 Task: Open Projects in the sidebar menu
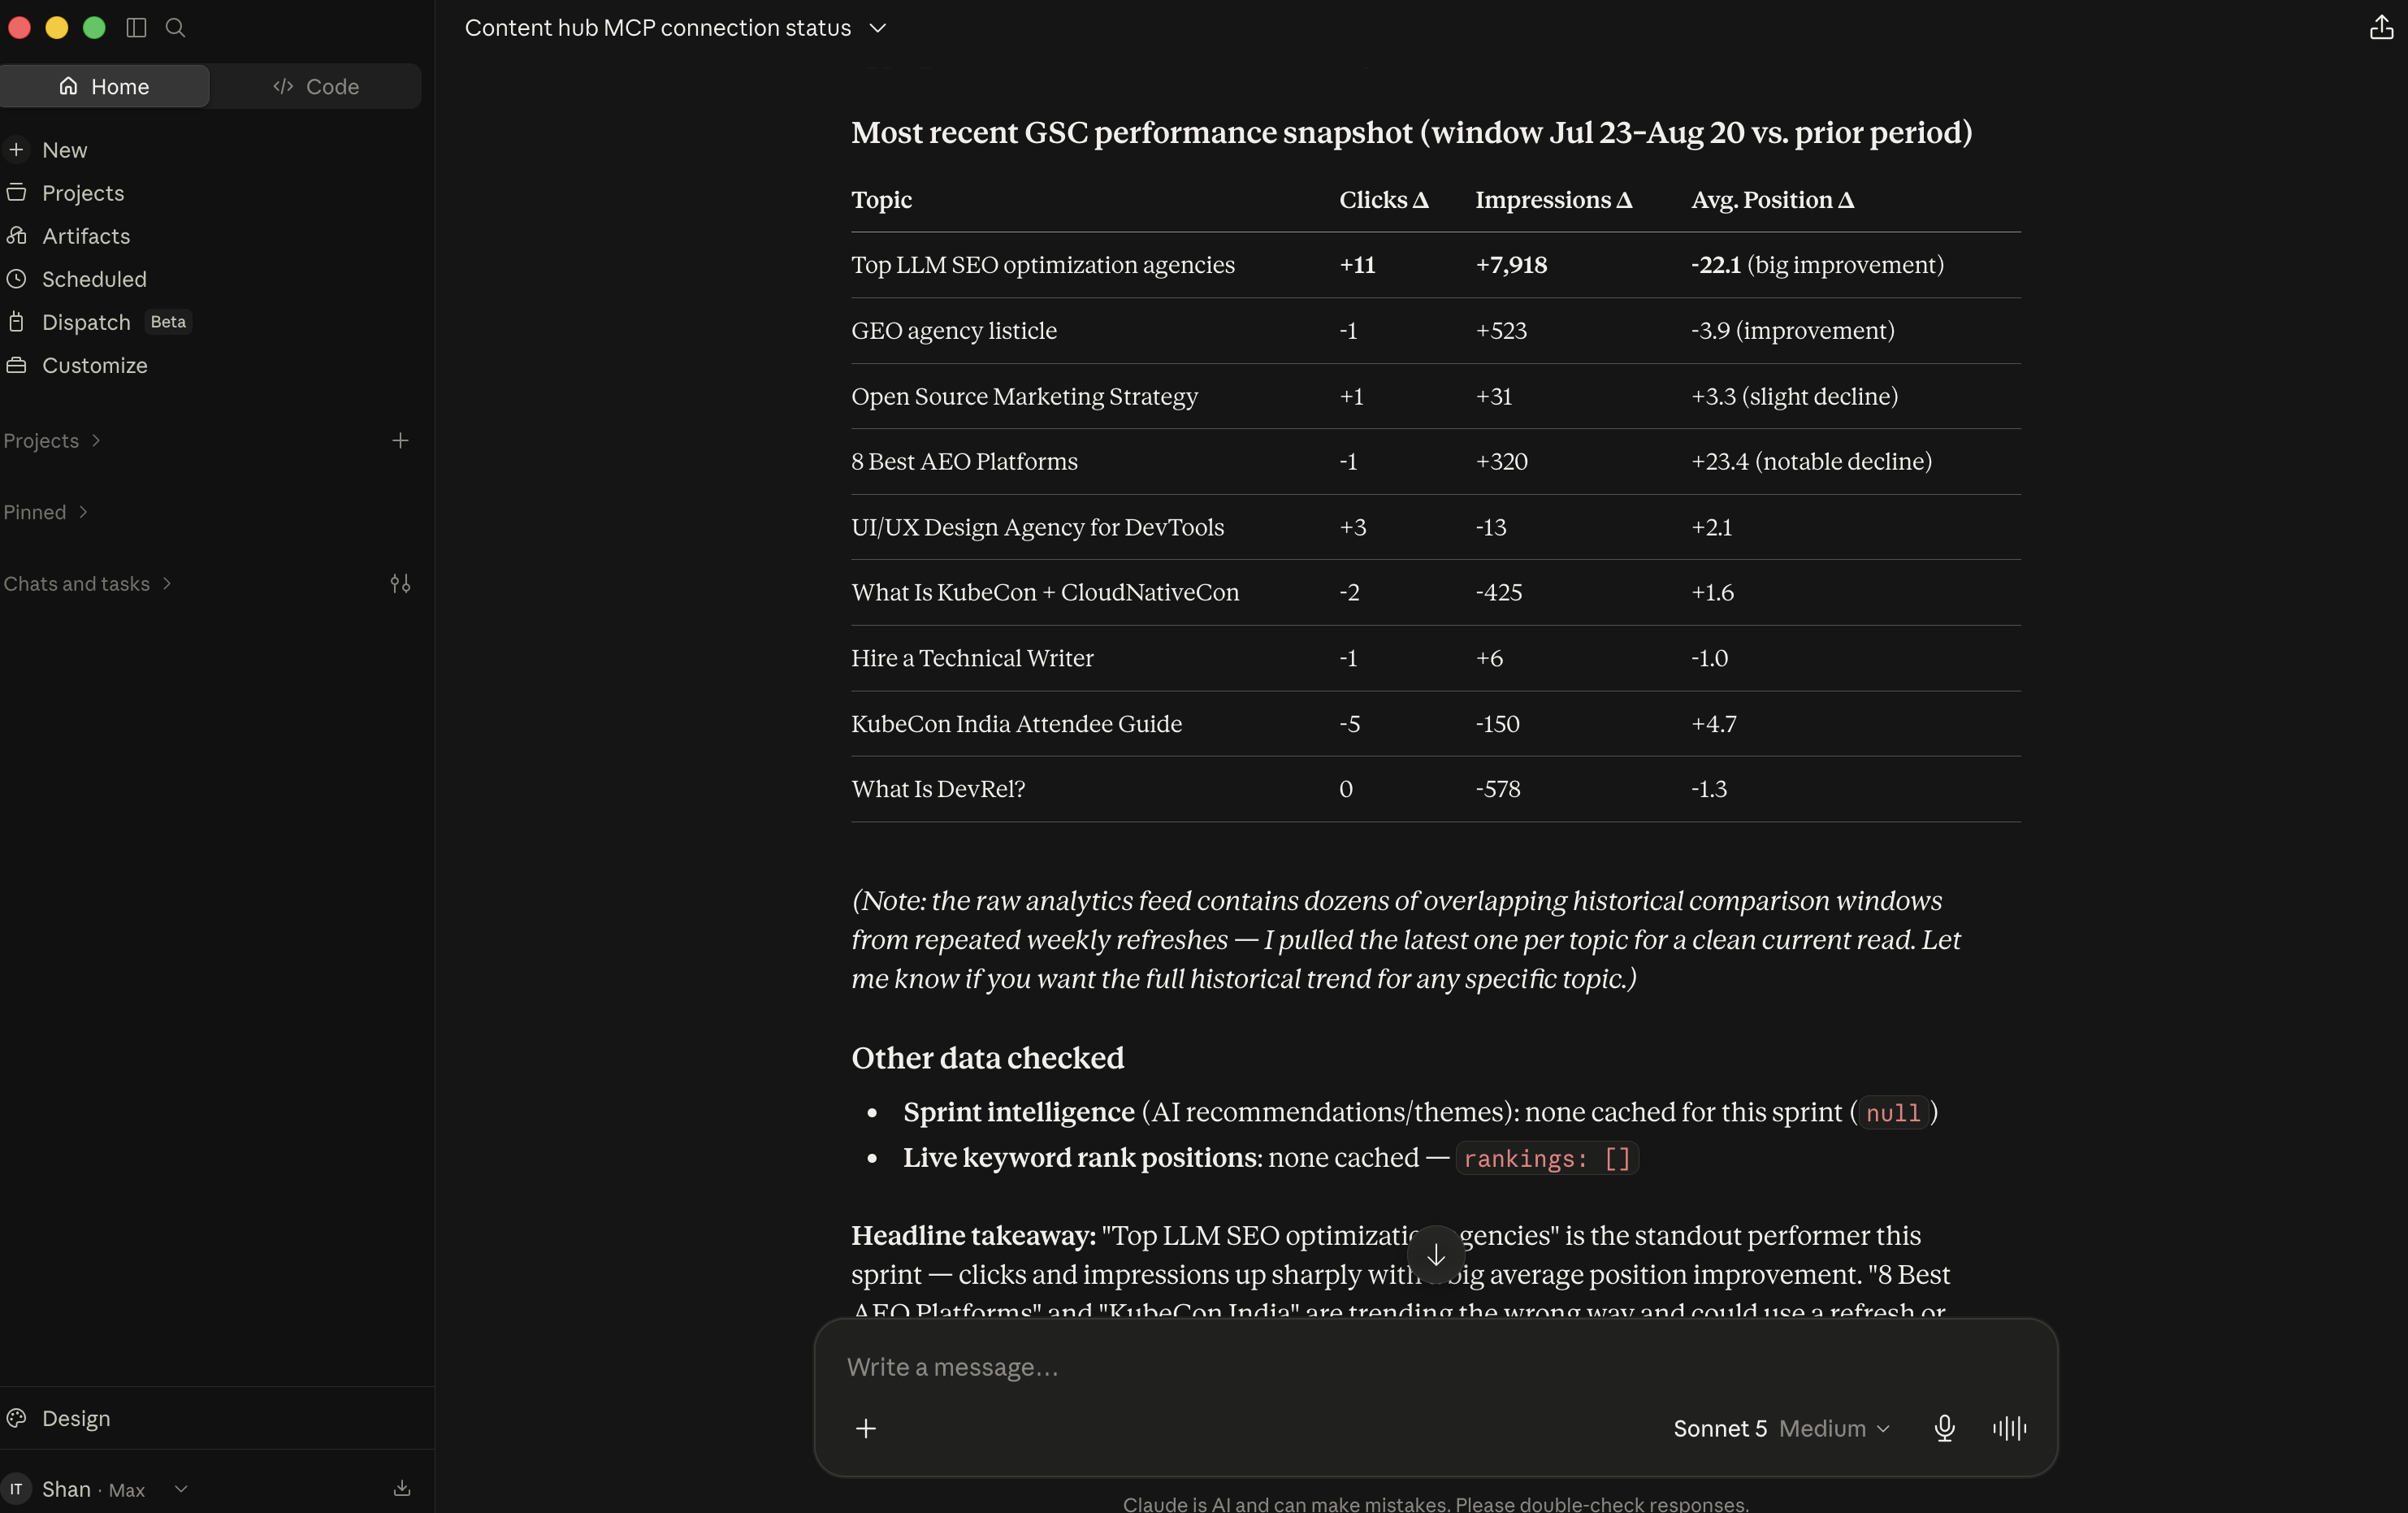(x=83, y=193)
